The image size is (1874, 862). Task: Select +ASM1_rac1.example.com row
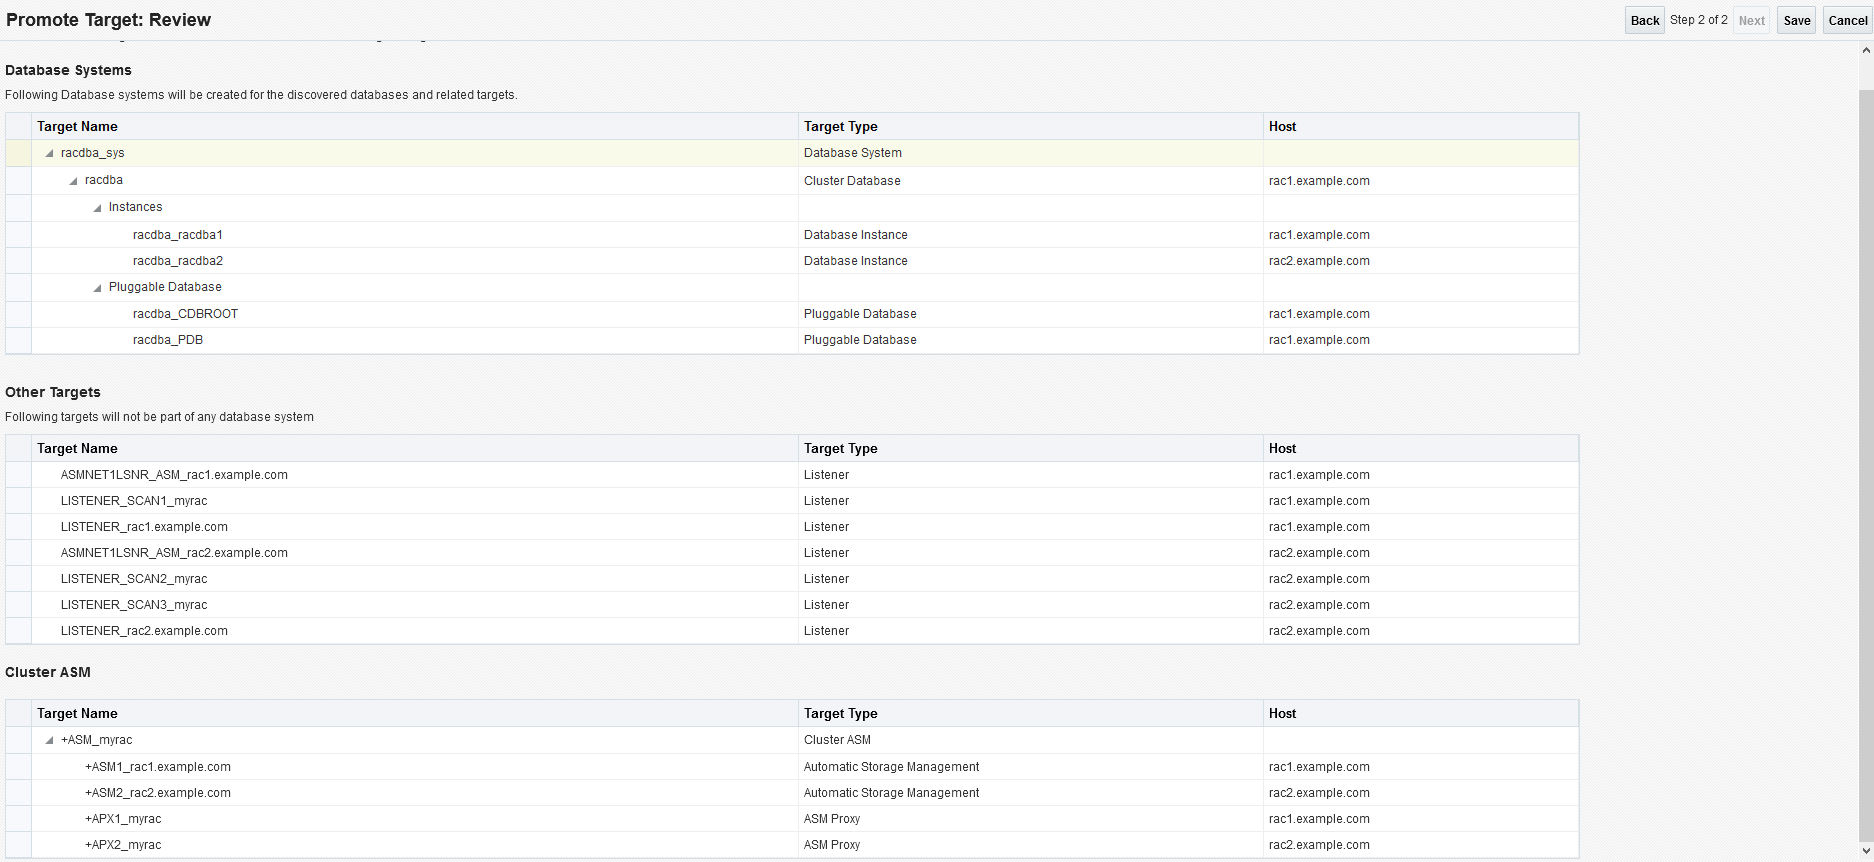792,767
